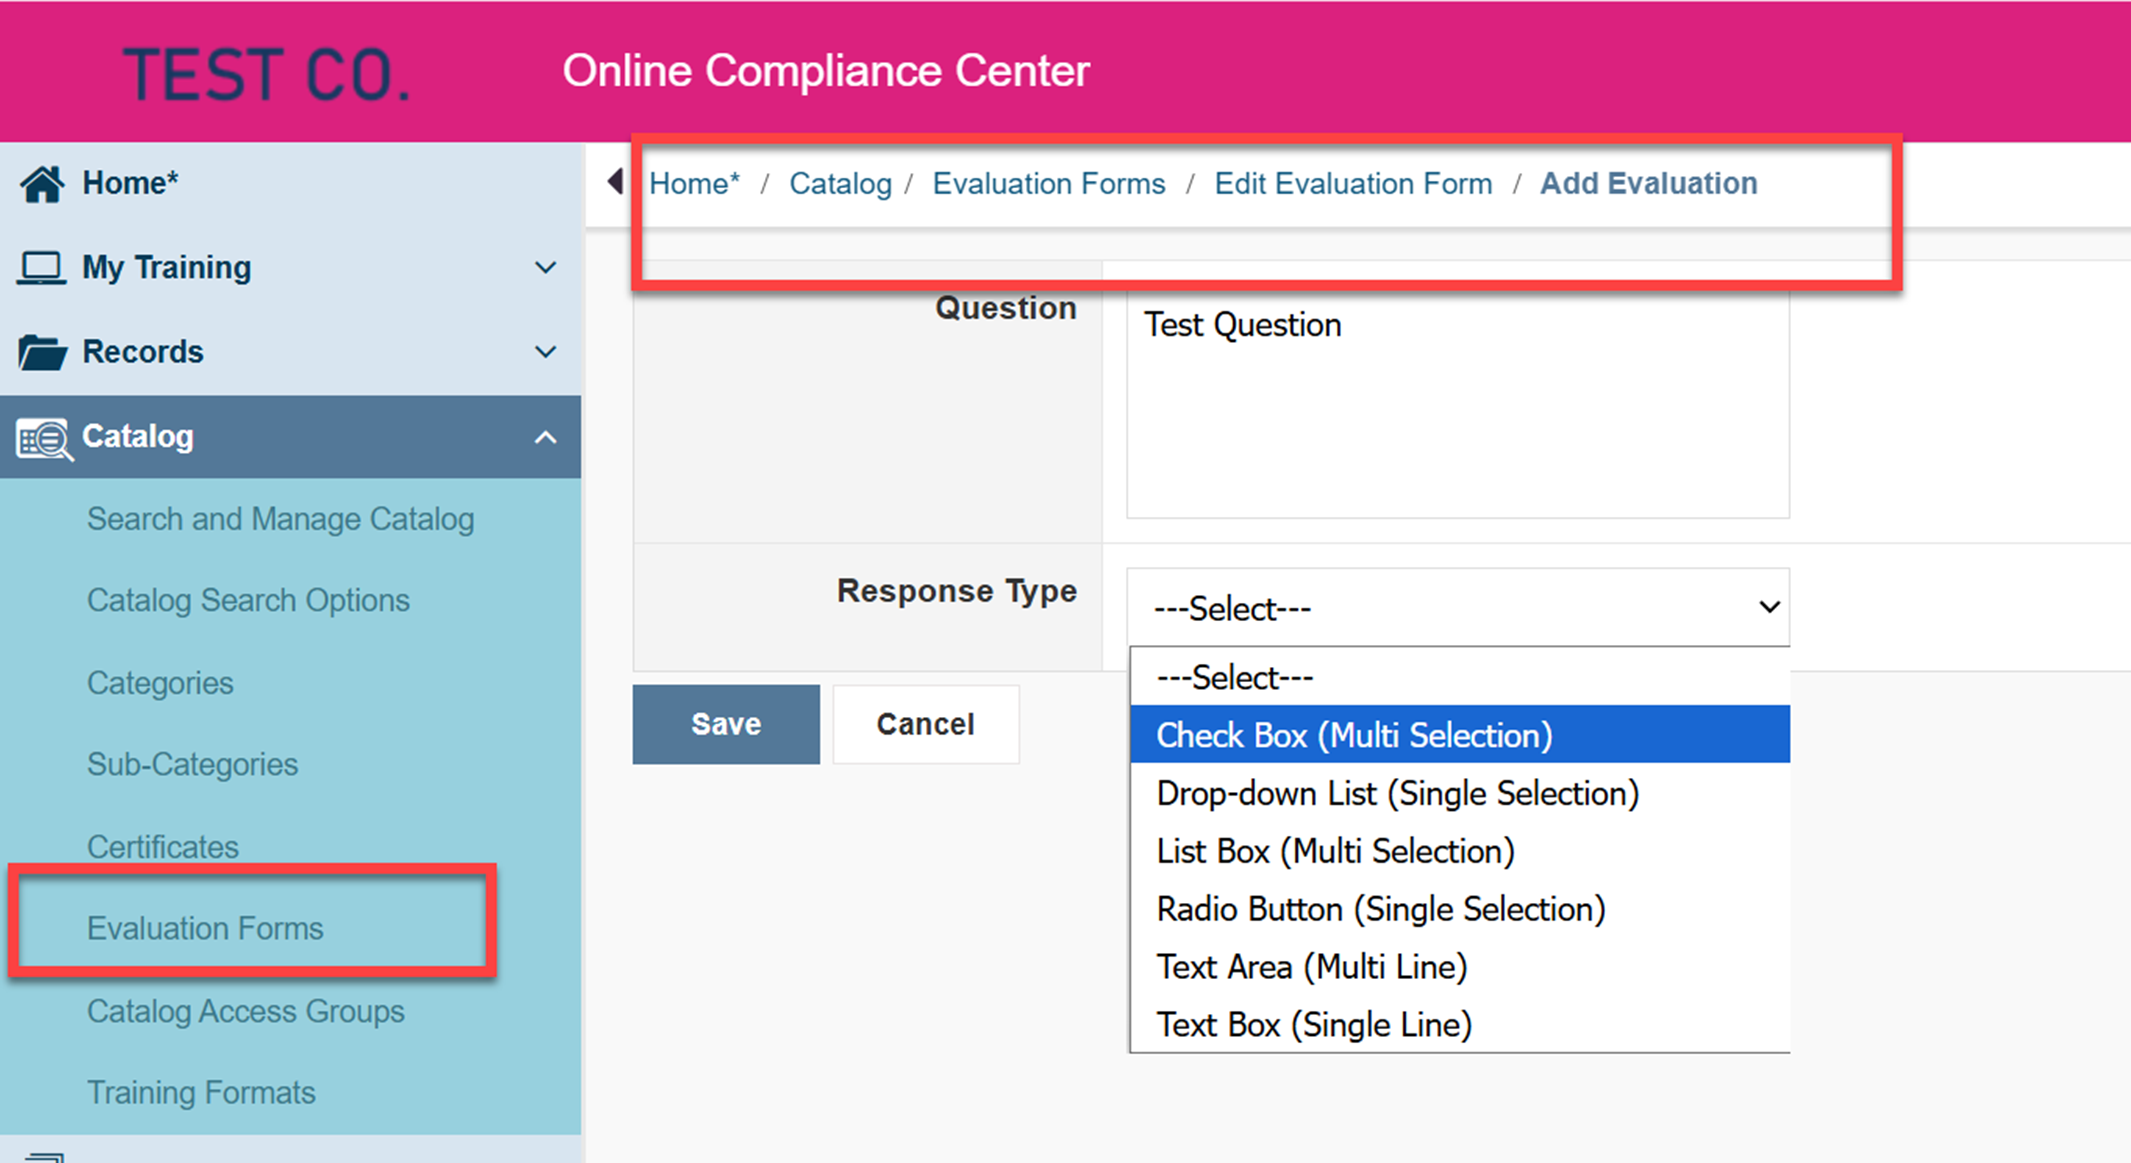This screenshot has width=2131, height=1163.
Task: Expand the Records menu chevron
Action: tap(545, 352)
